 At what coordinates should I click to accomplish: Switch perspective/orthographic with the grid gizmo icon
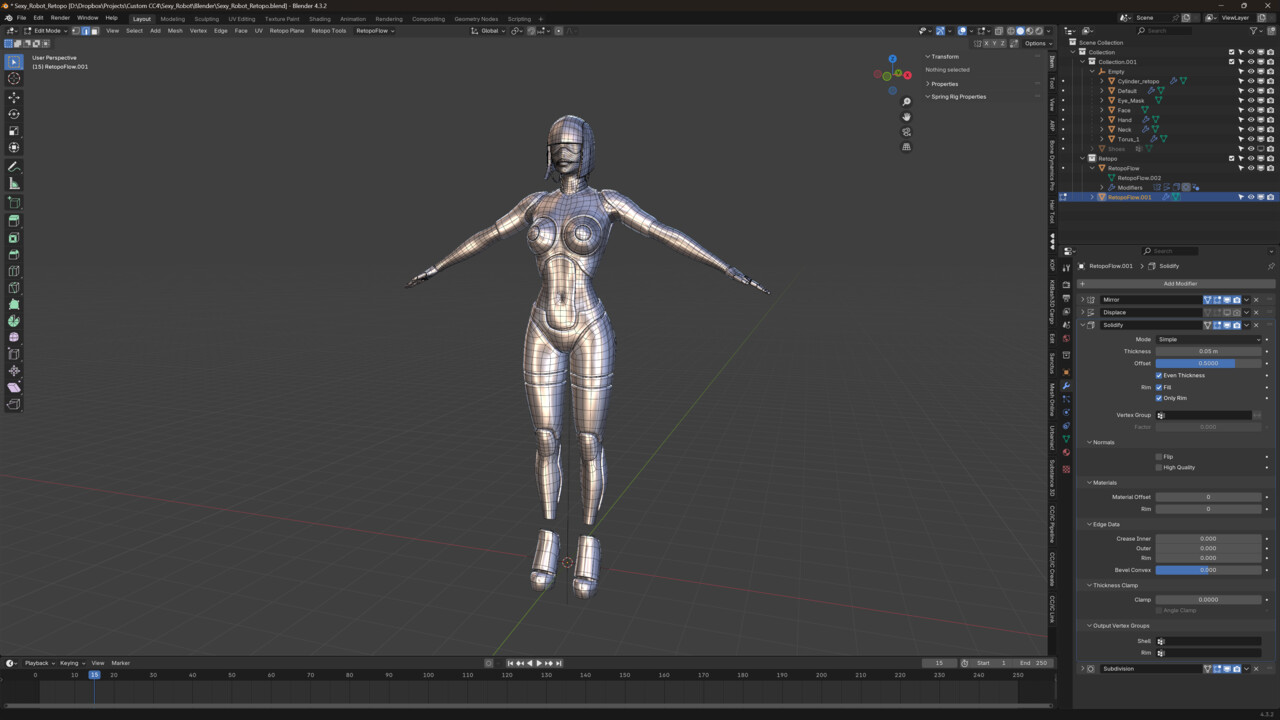tap(906, 147)
